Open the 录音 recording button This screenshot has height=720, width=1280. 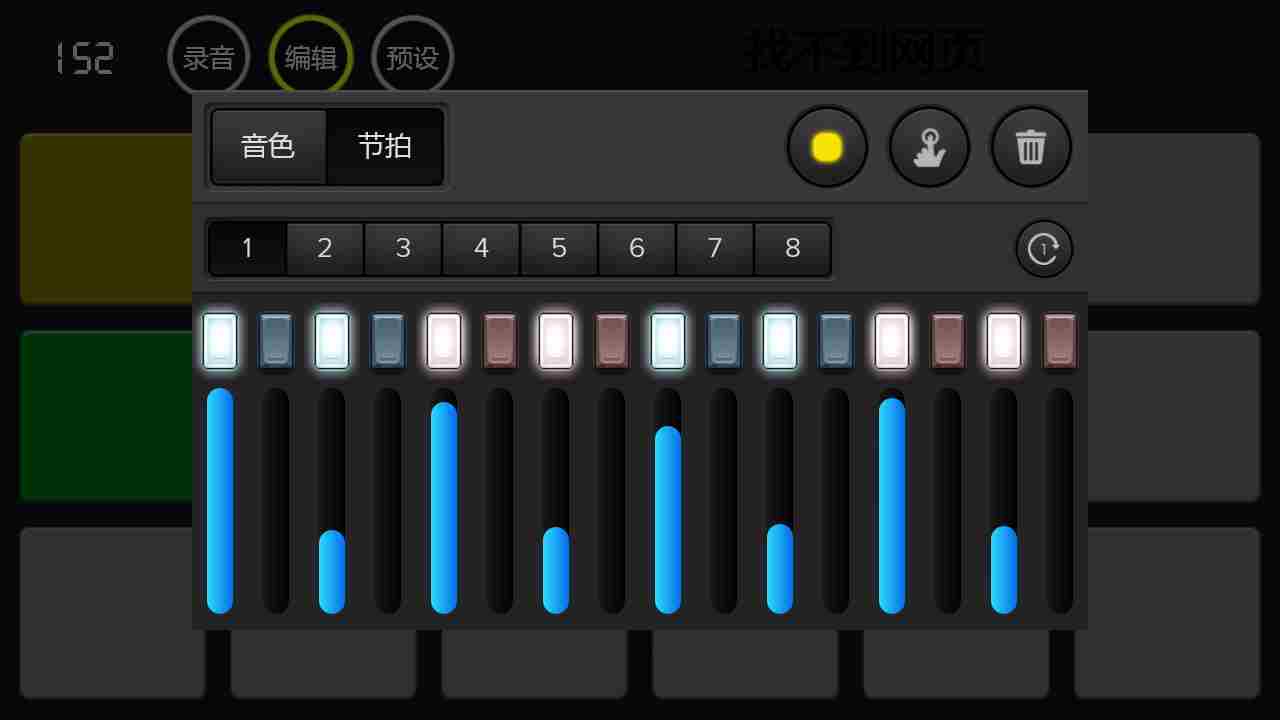click(x=210, y=57)
